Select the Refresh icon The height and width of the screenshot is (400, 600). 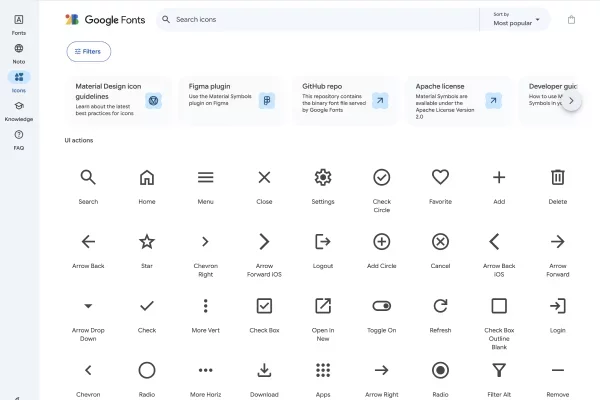coord(440,306)
